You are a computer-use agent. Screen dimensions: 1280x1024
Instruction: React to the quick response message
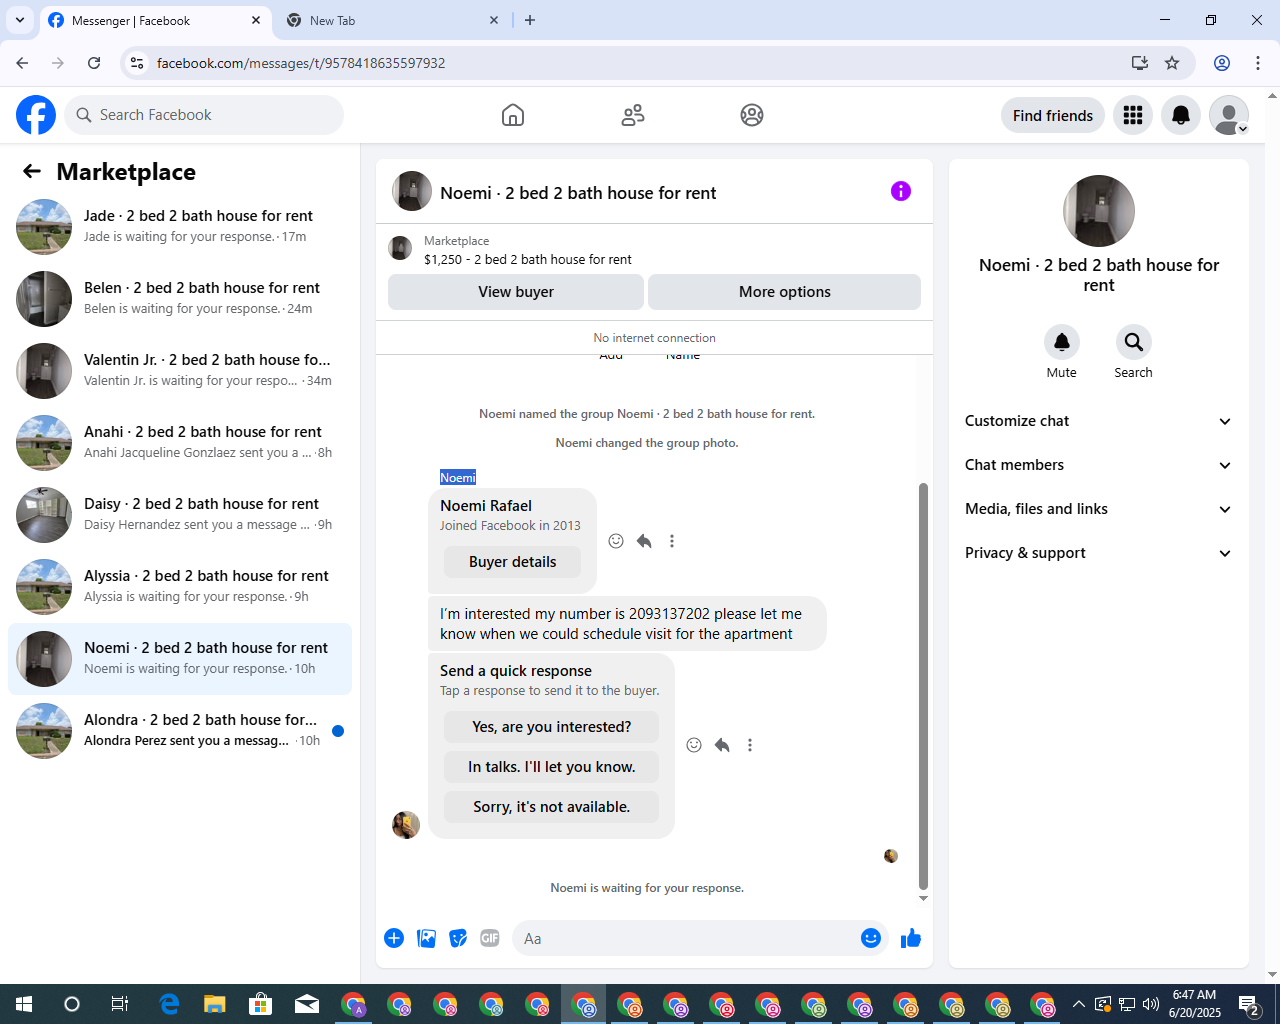pos(694,745)
